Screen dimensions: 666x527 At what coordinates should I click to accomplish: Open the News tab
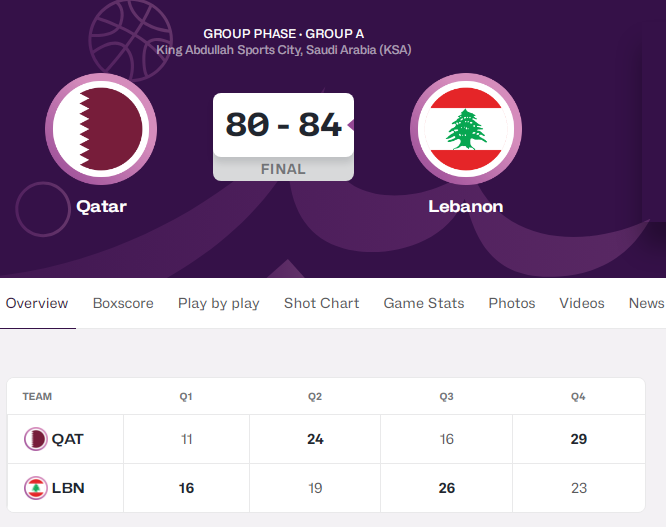coord(646,303)
